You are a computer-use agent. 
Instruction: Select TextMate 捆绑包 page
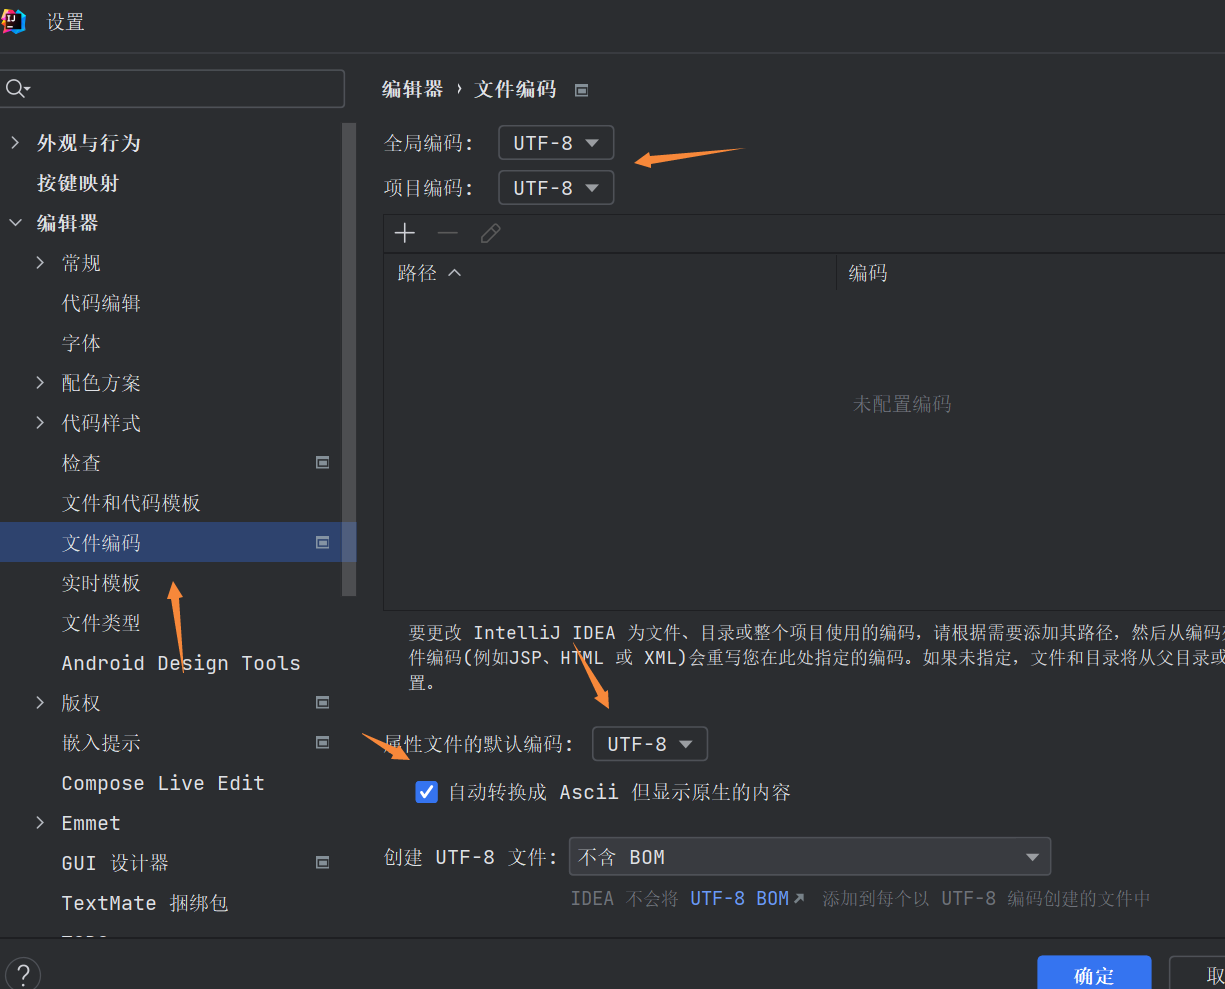click(145, 903)
